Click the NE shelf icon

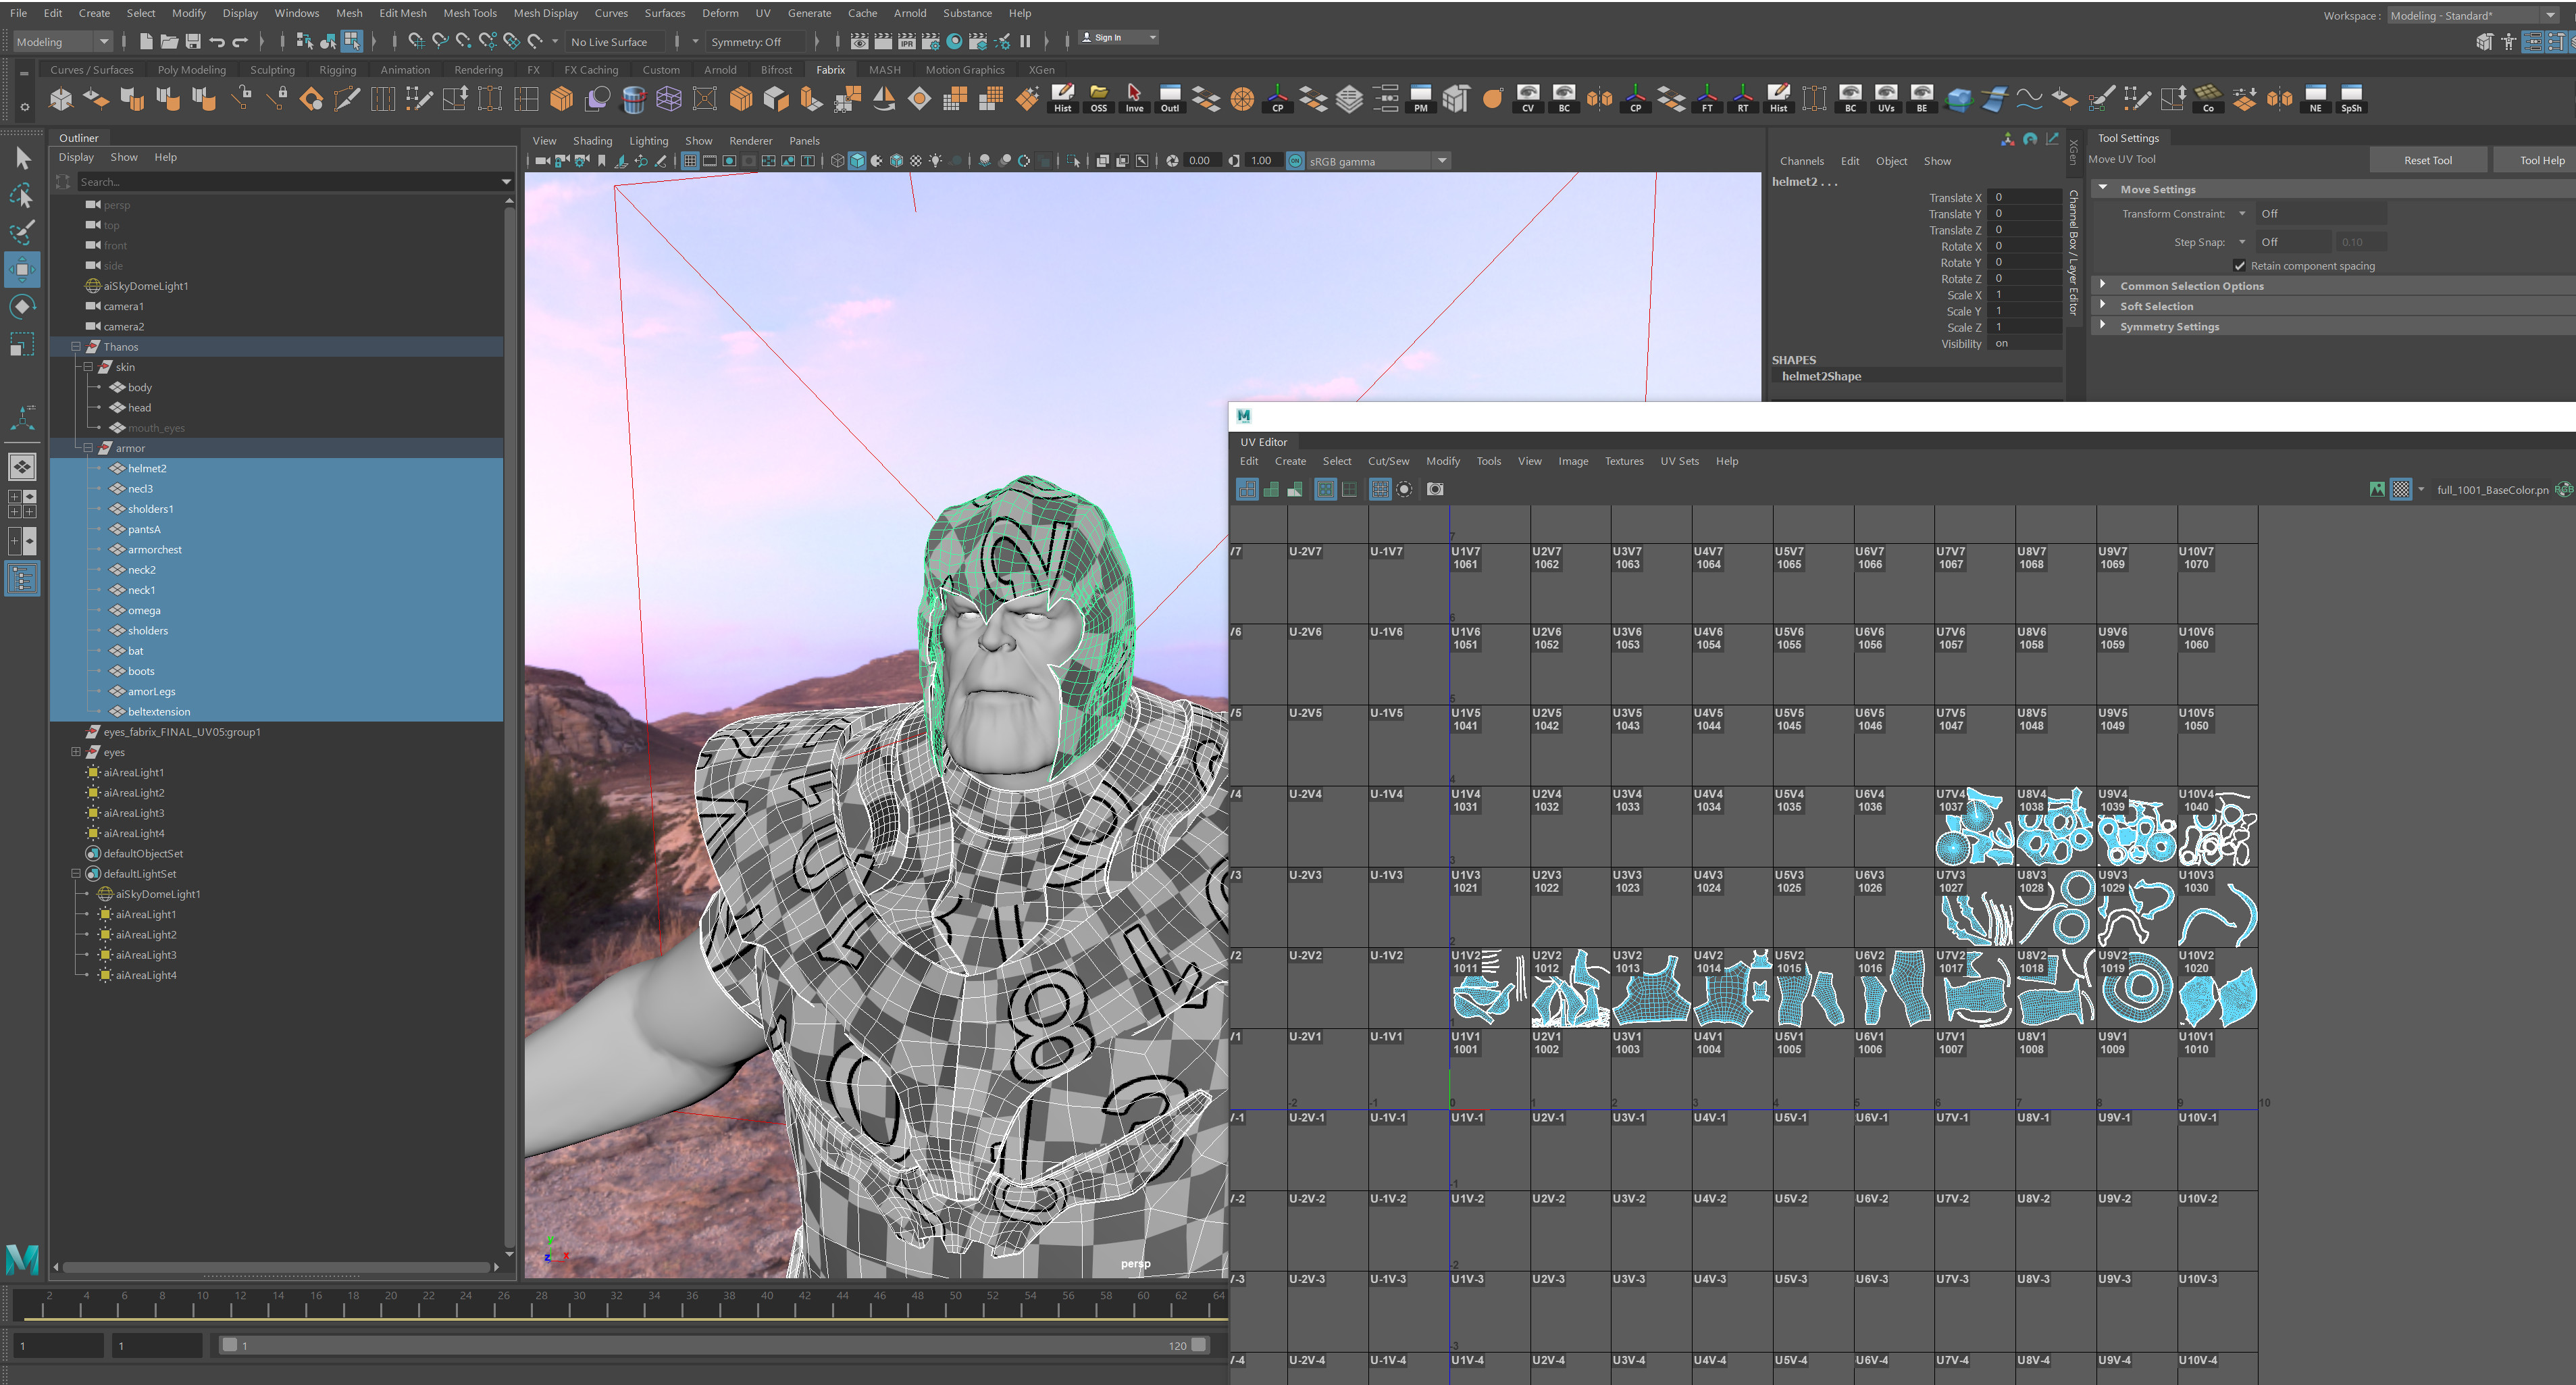tap(2315, 98)
